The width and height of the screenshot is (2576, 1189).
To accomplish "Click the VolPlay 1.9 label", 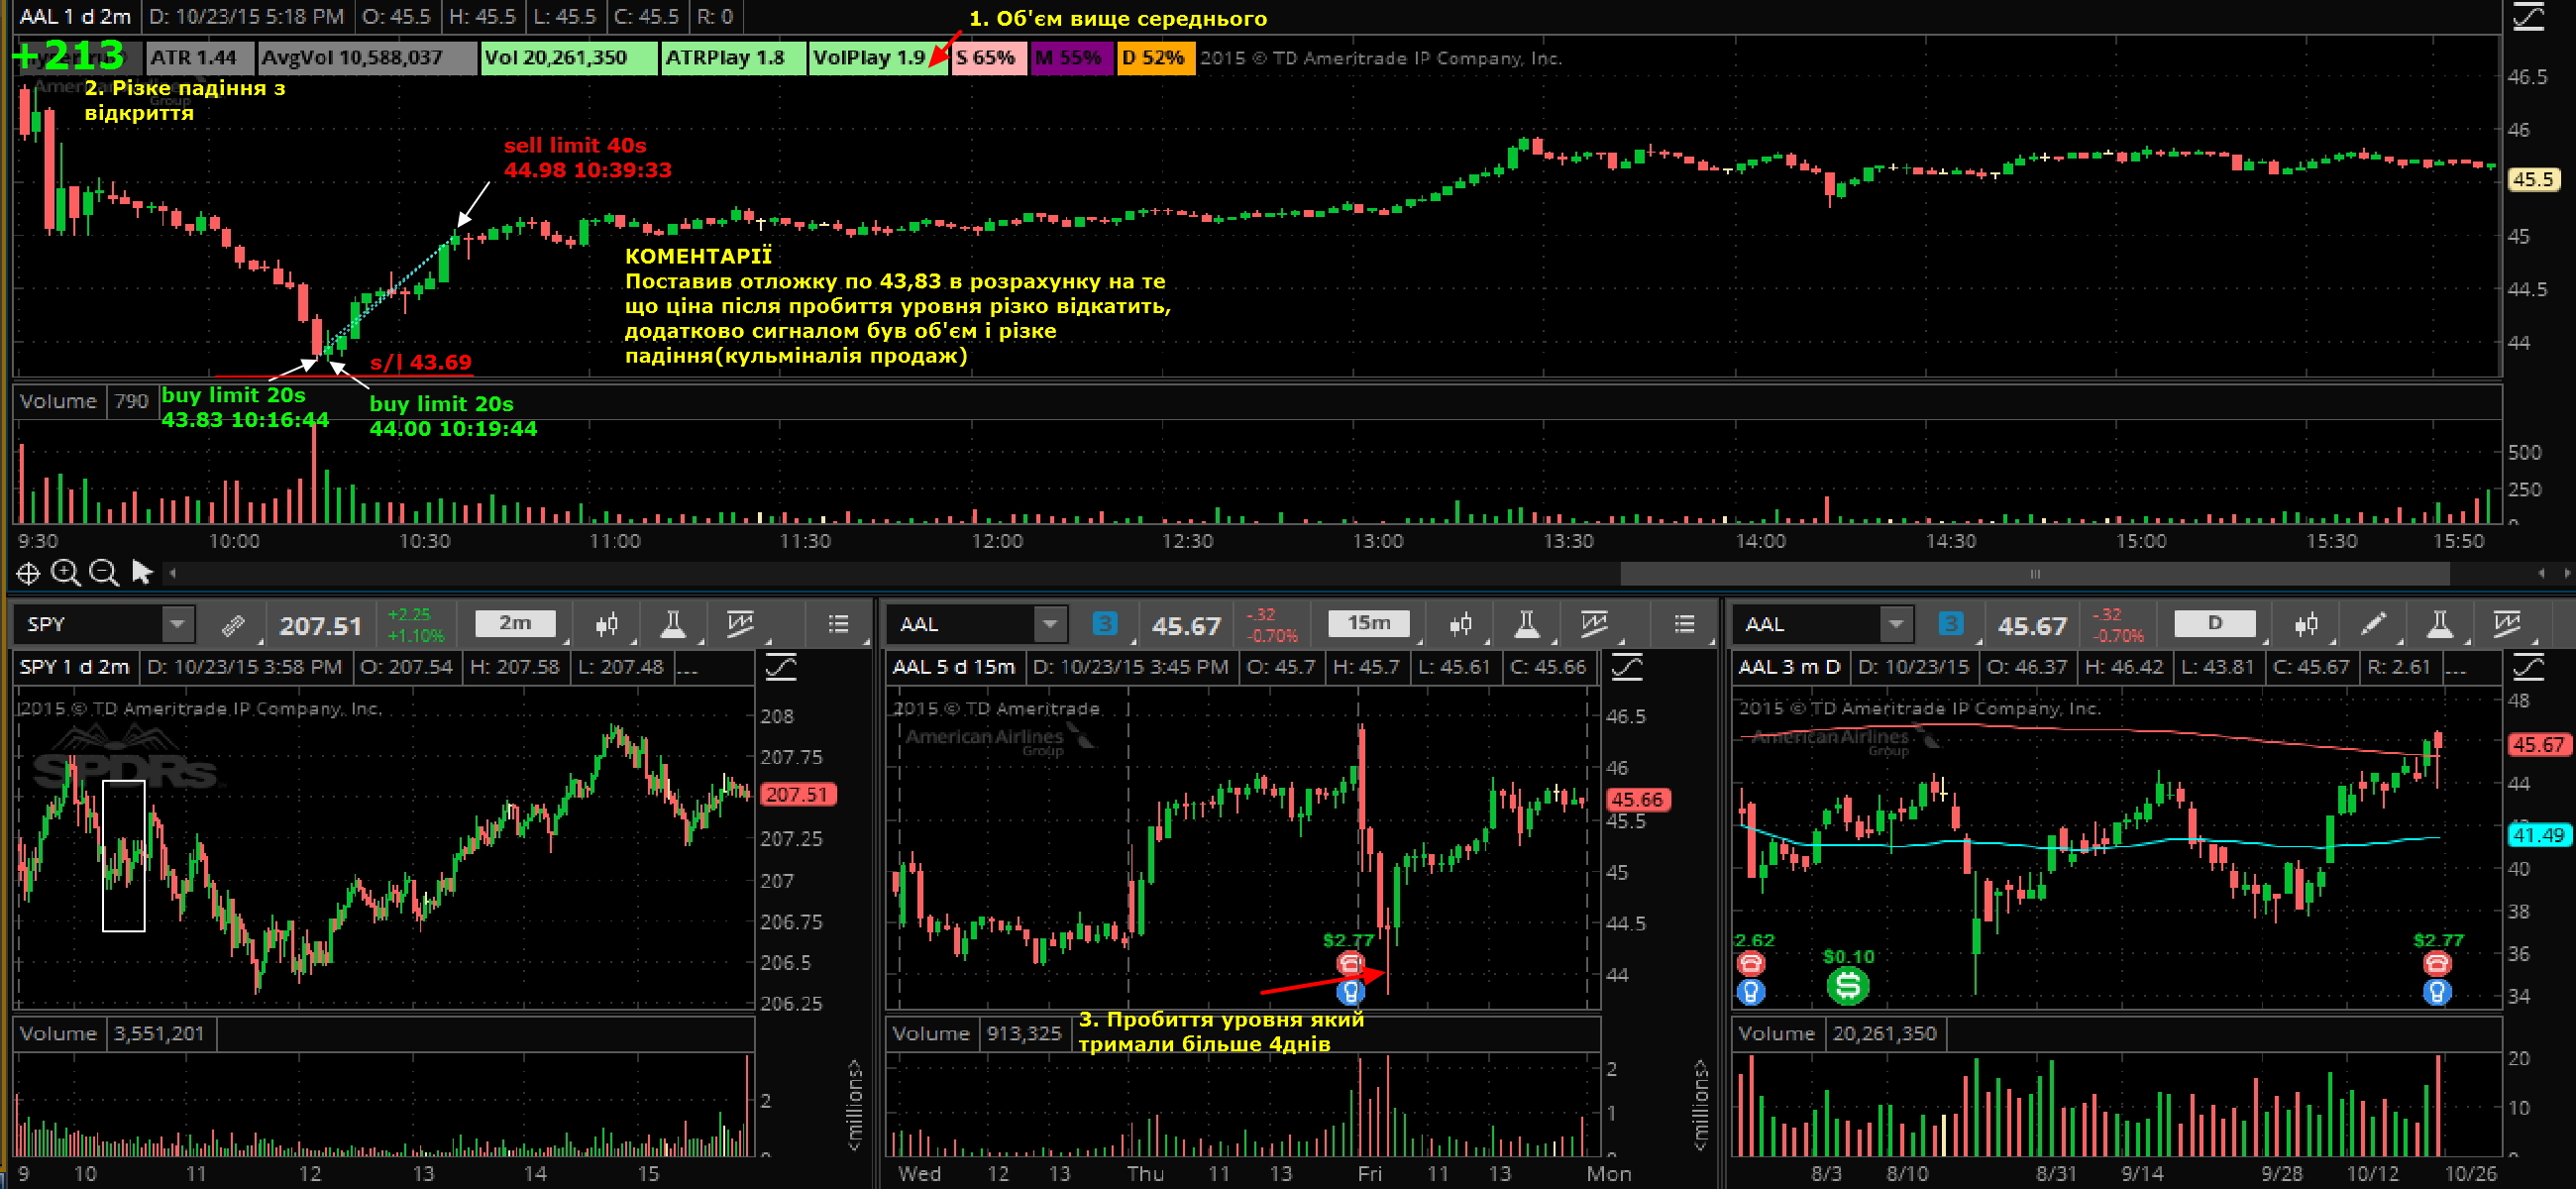I will click(x=878, y=58).
